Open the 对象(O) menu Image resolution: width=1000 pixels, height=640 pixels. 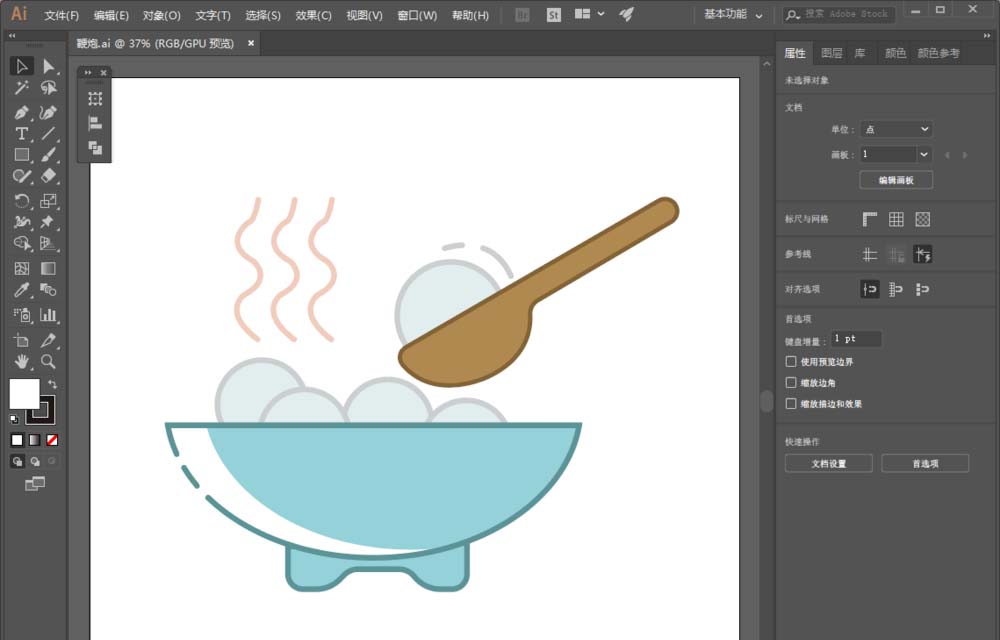pos(161,15)
